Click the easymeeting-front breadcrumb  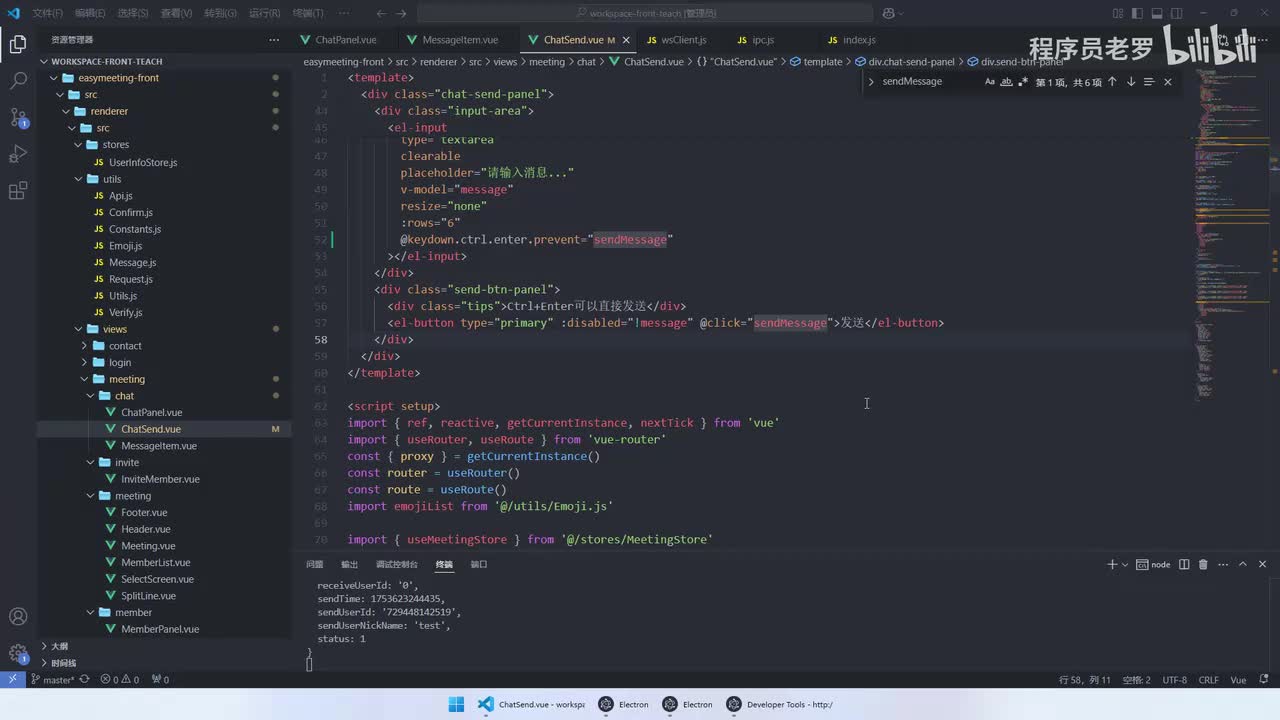click(343, 62)
